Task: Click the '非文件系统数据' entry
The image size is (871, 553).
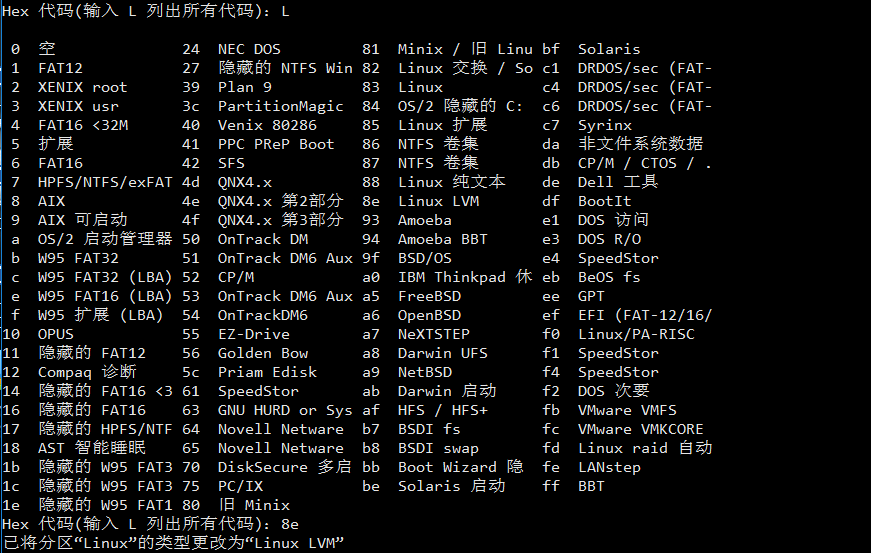Action: tap(640, 144)
